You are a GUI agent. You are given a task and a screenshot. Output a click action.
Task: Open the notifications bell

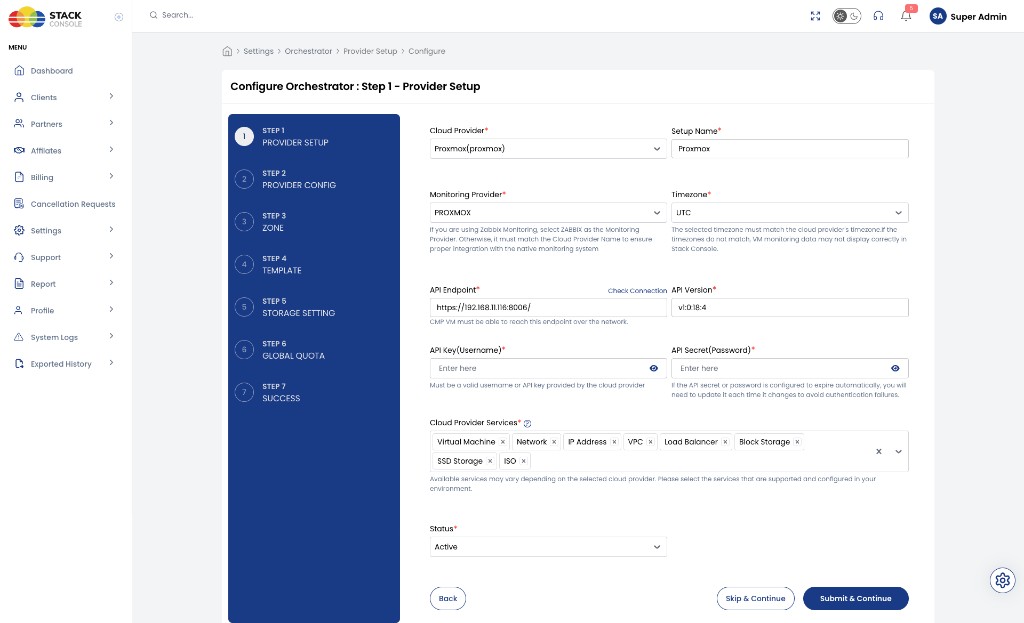click(x=906, y=16)
